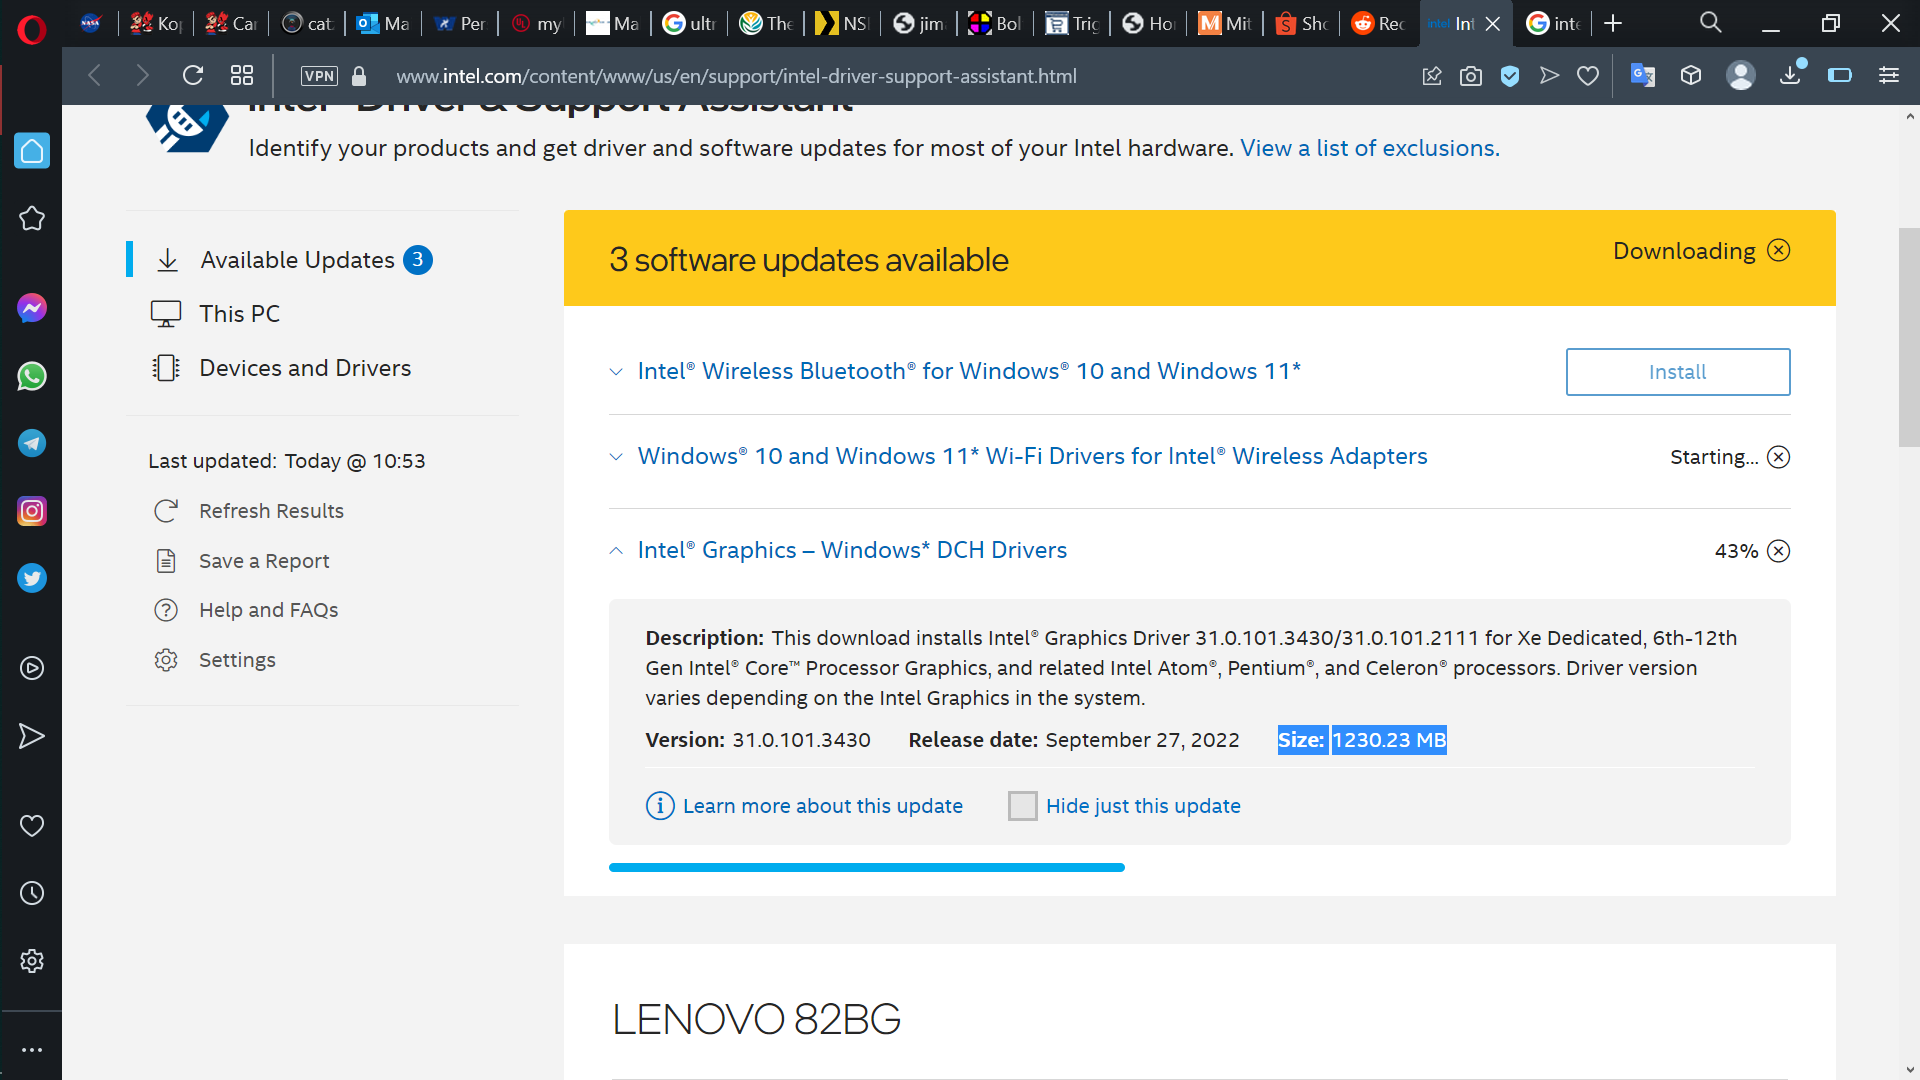Click the graphics download progress bar
Image resolution: width=1920 pixels, height=1080 pixels.
tap(867, 867)
